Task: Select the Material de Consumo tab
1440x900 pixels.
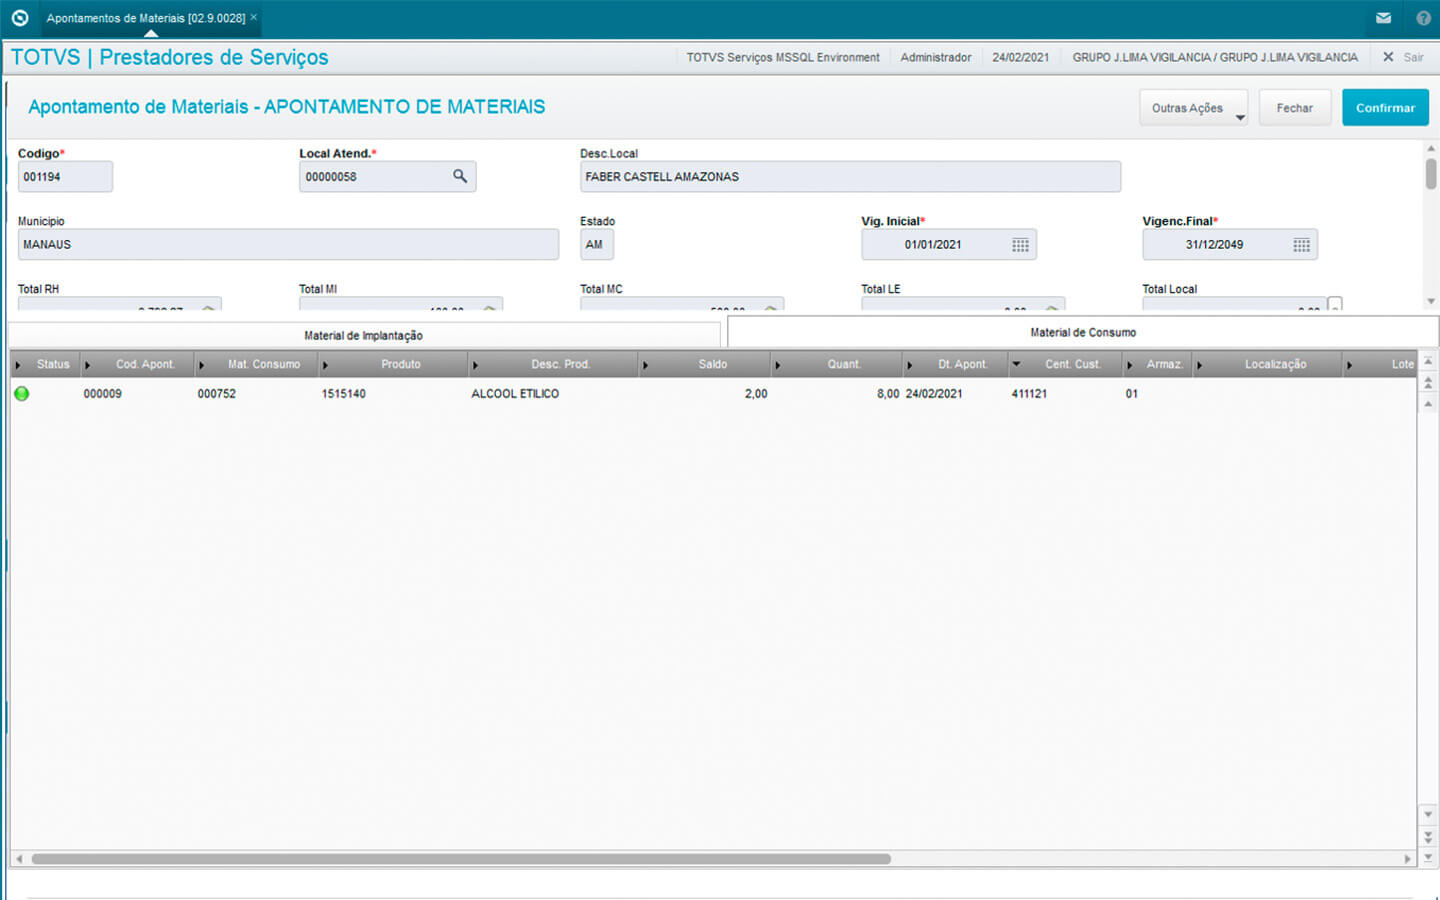Action: [x=1083, y=333]
